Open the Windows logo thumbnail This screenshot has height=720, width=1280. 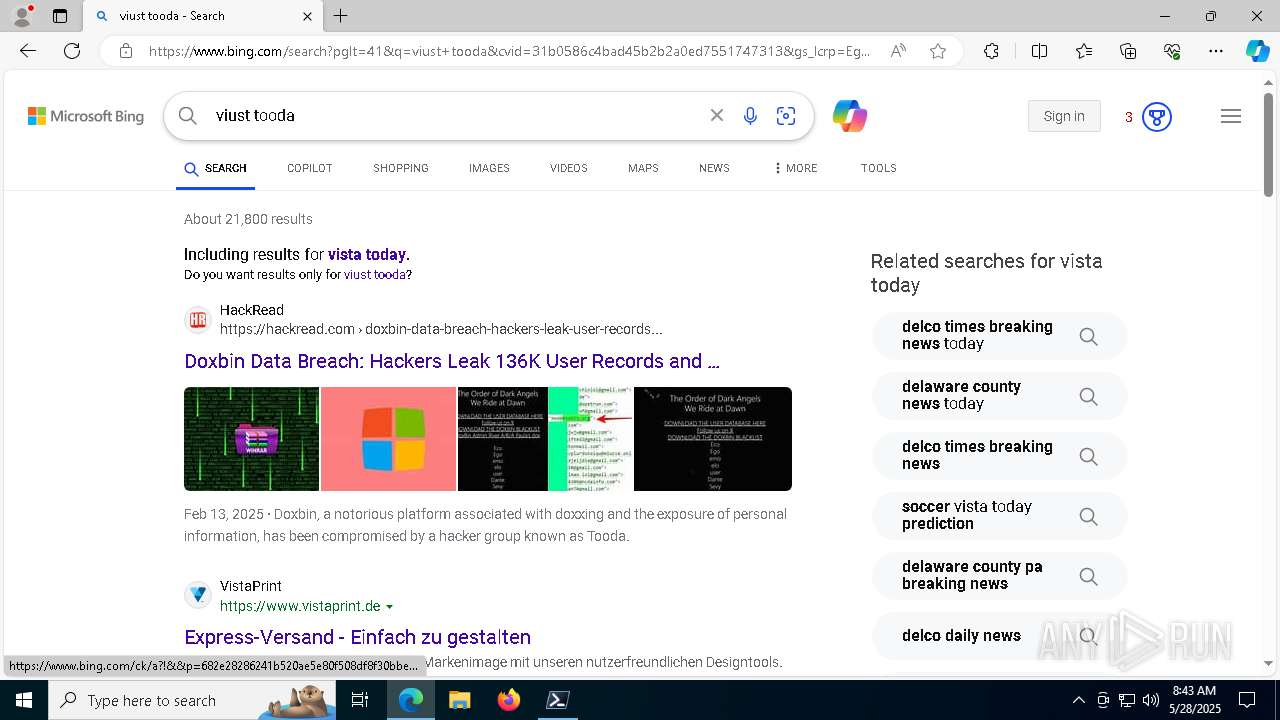[x=388, y=439]
